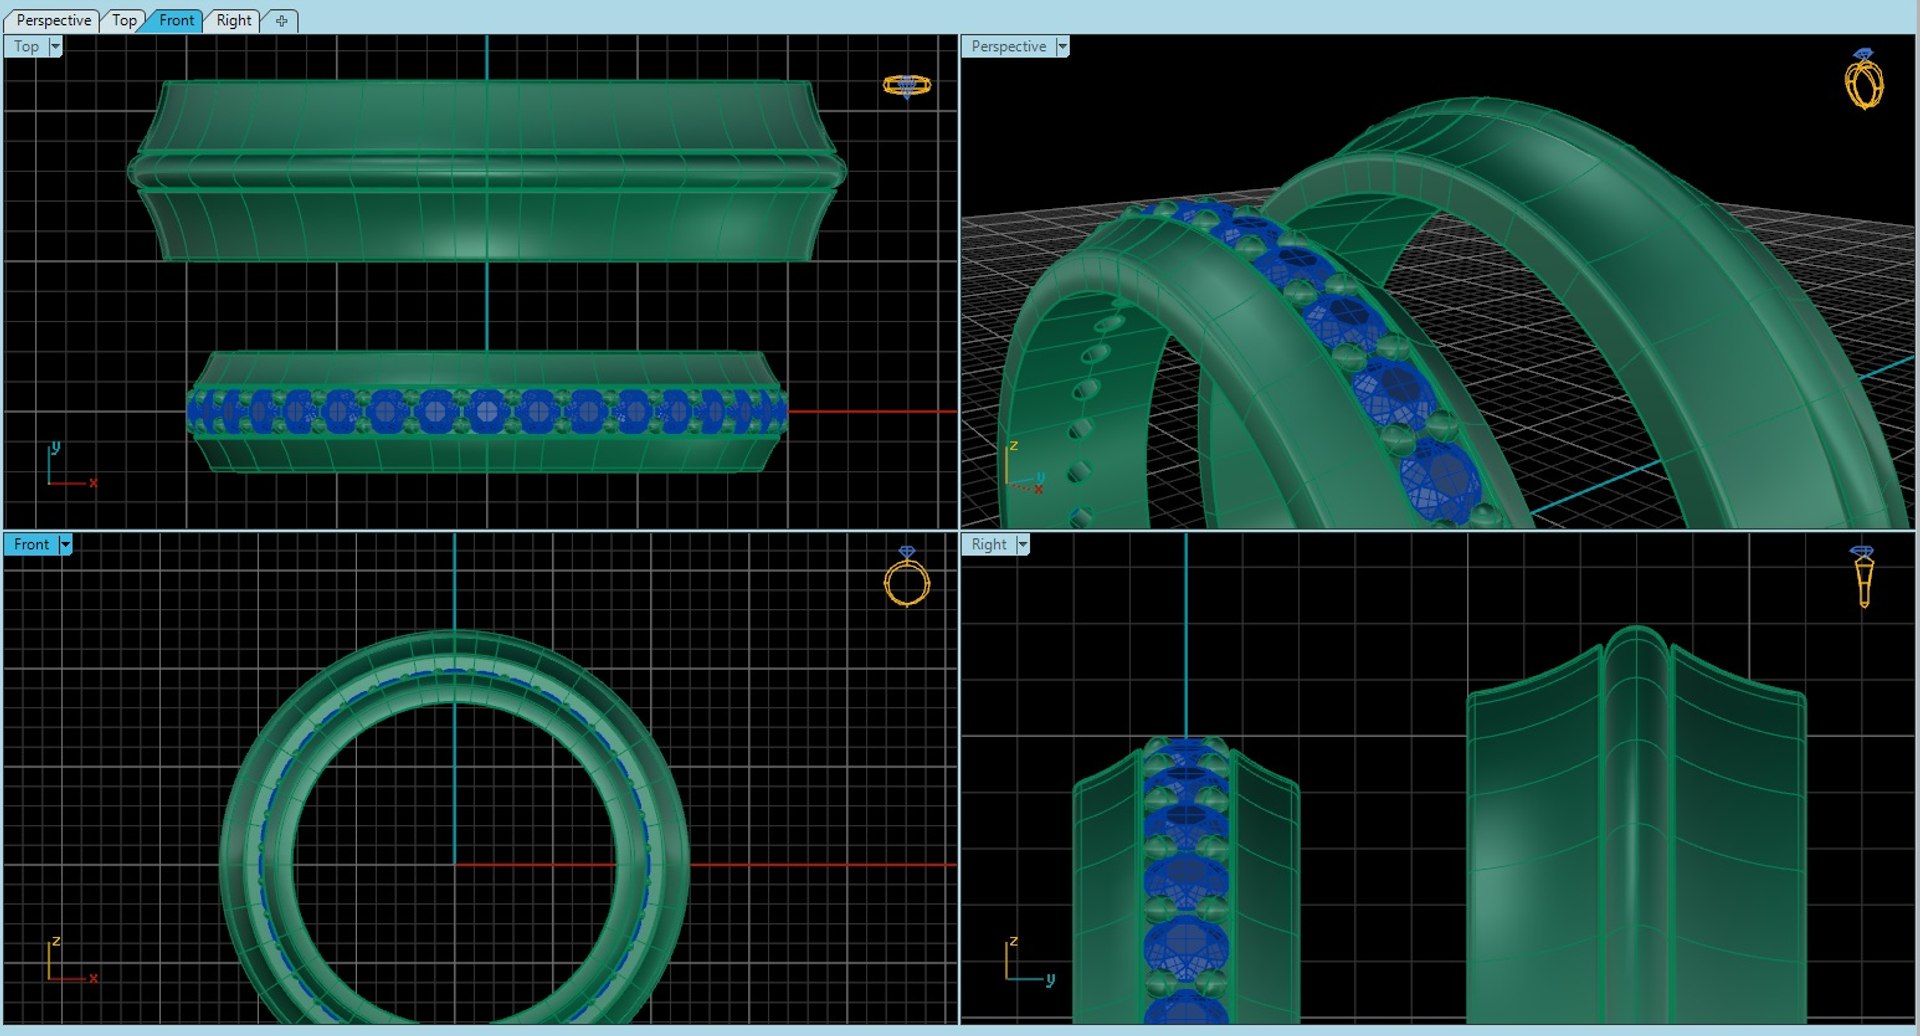Expand the Front viewport dropdown arrow
Screen dimensions: 1920x1036
pos(65,544)
